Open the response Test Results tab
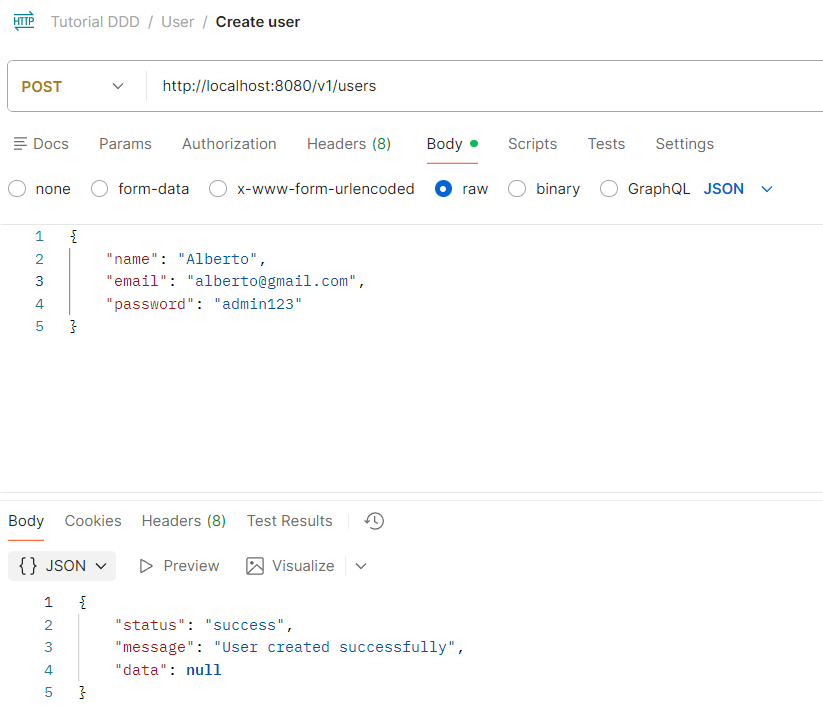 tap(289, 521)
